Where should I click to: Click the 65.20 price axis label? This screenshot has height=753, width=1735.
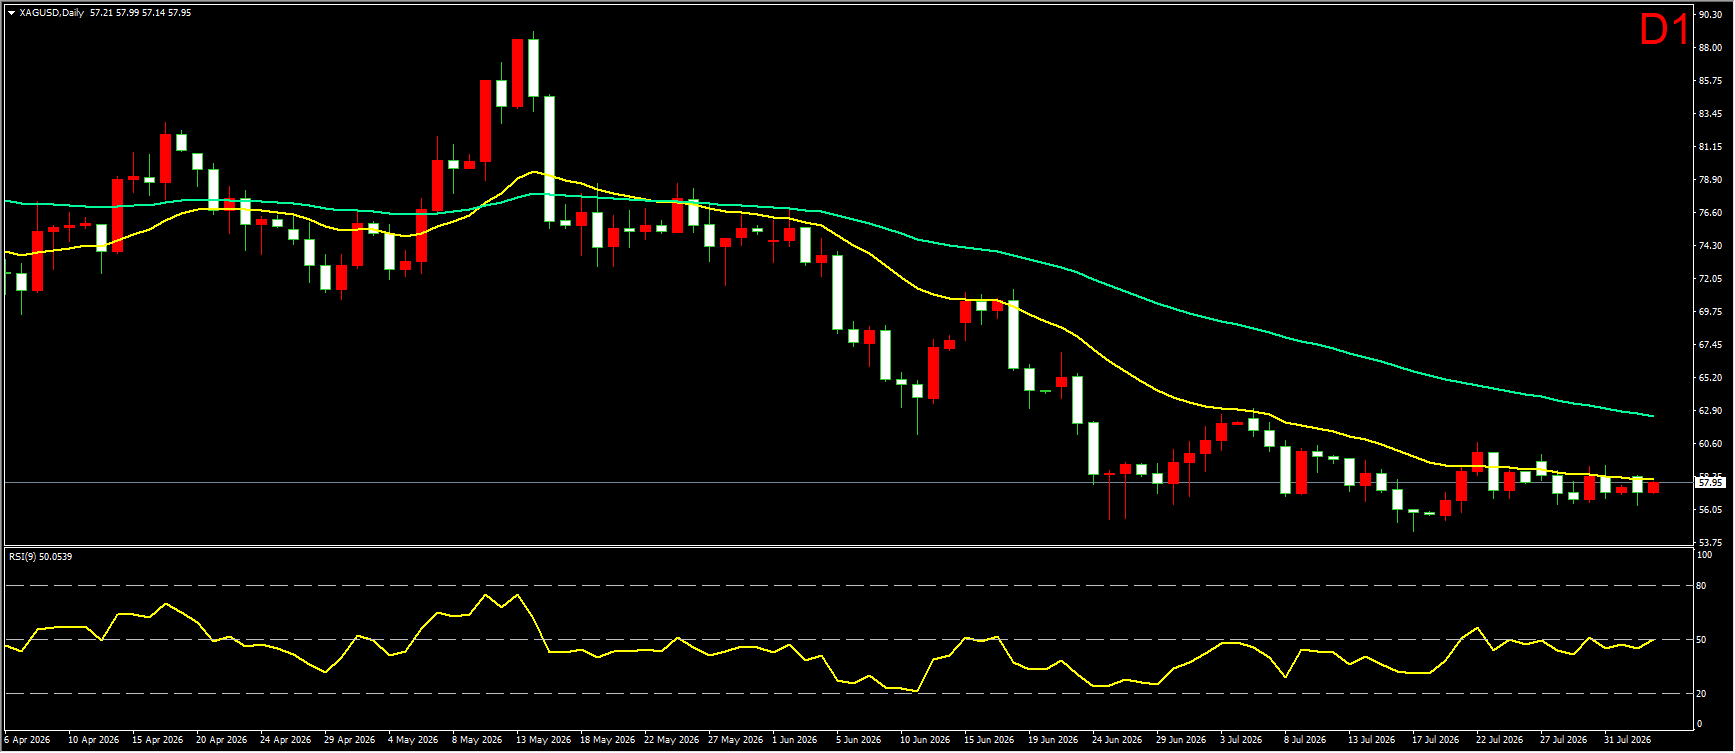[x=1710, y=378]
